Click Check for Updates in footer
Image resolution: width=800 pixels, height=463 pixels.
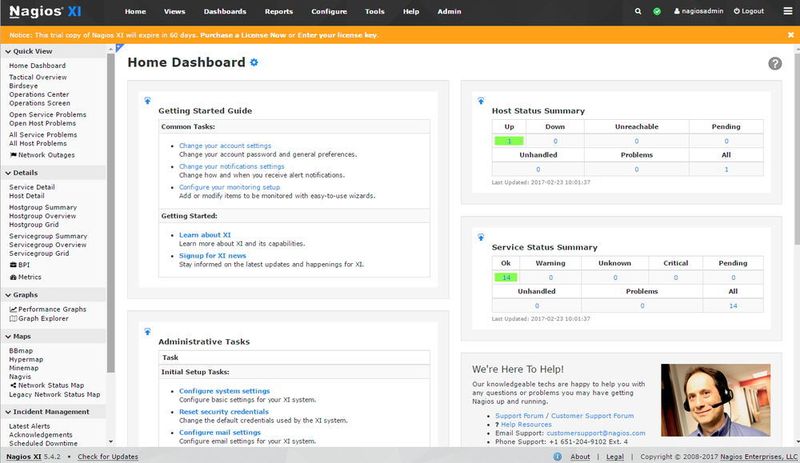[x=108, y=457]
